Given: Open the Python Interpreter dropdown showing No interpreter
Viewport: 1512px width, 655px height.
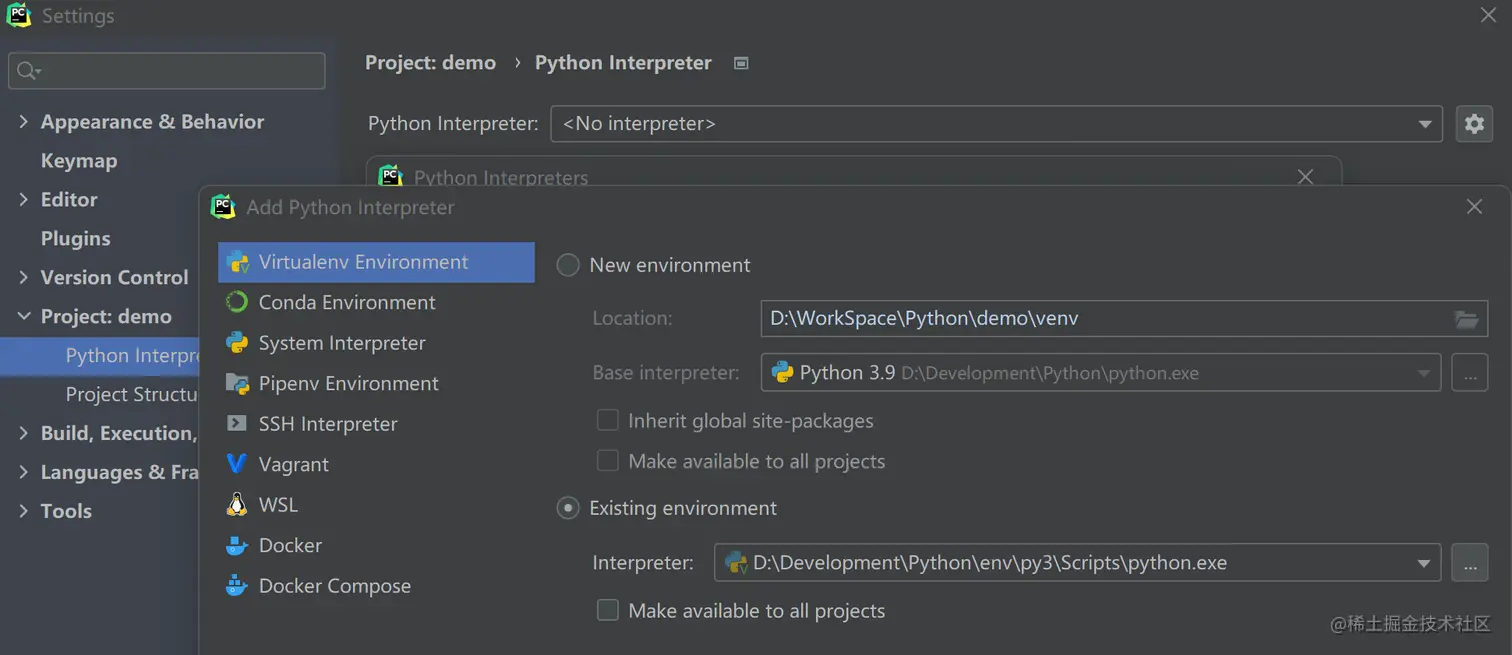Looking at the screenshot, I should [996, 124].
